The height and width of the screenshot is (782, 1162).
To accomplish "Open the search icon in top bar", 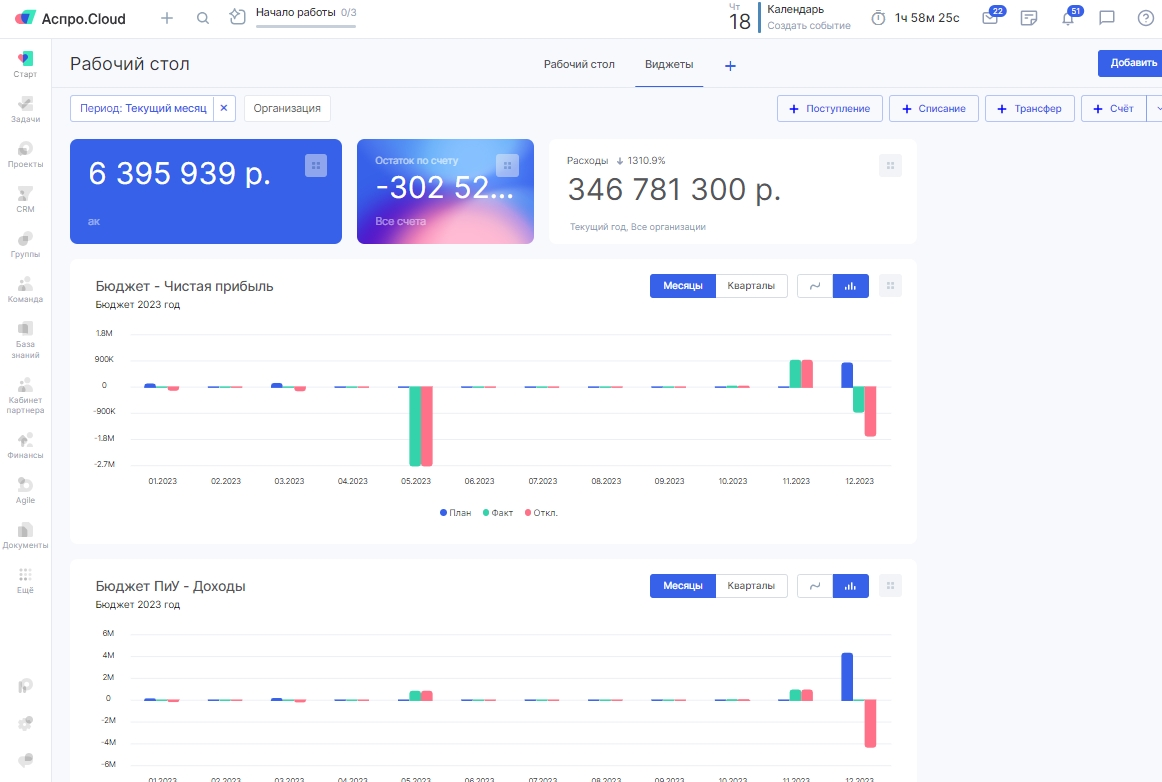I will 203,18.
